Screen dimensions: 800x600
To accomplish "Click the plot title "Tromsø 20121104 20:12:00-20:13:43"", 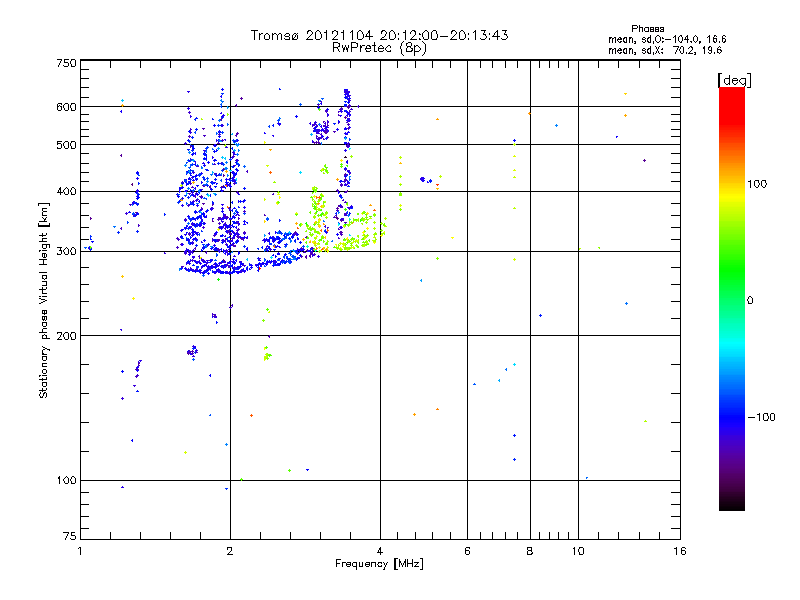I will click(x=379, y=35).
